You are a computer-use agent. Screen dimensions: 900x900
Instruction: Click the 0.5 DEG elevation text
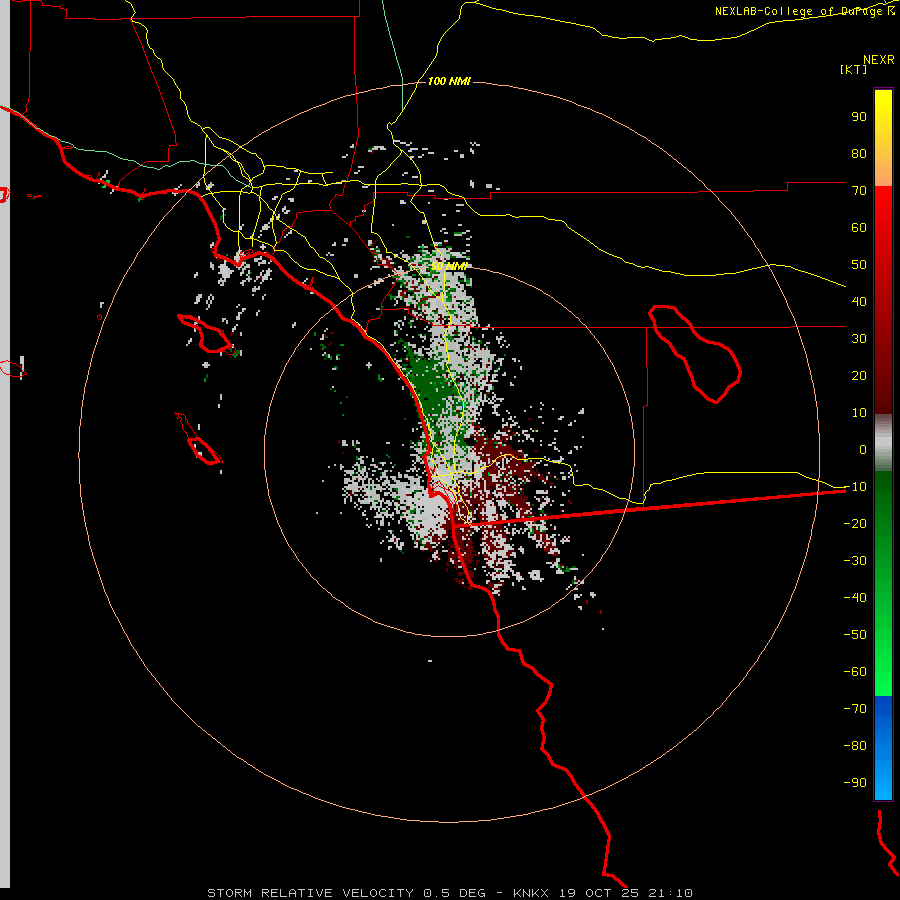click(455, 893)
